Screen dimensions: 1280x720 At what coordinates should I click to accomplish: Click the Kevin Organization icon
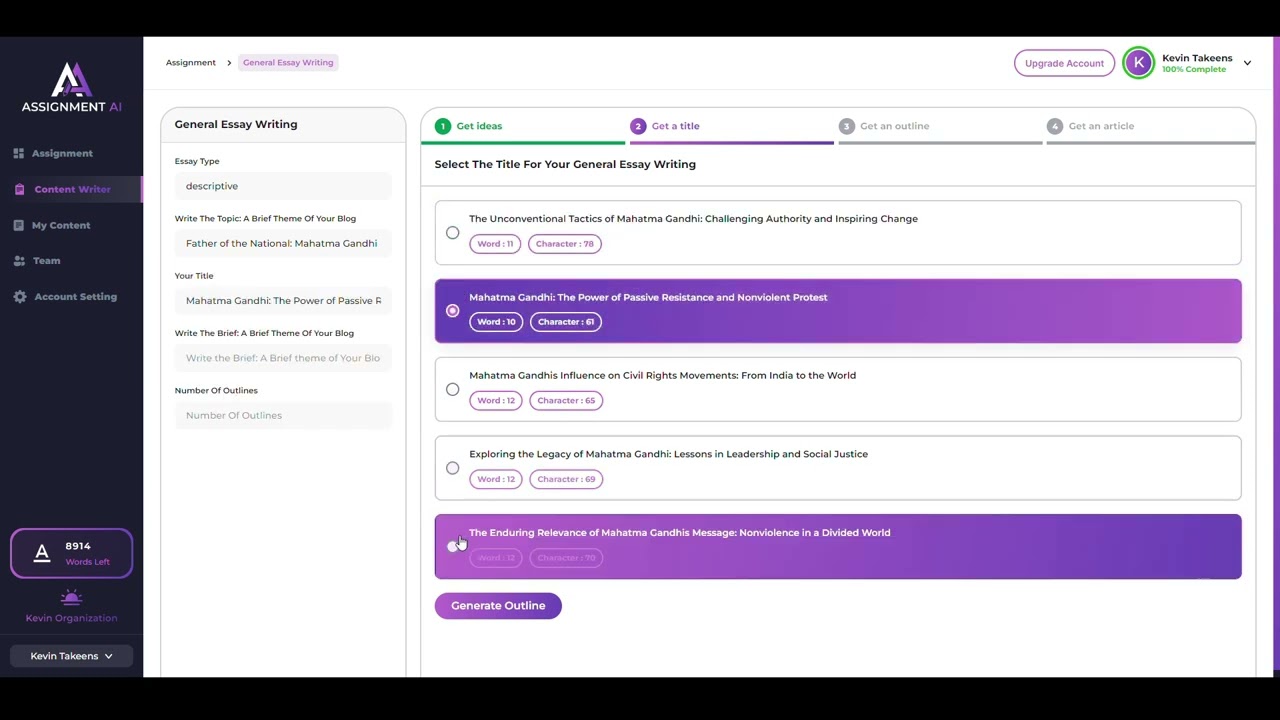71,597
